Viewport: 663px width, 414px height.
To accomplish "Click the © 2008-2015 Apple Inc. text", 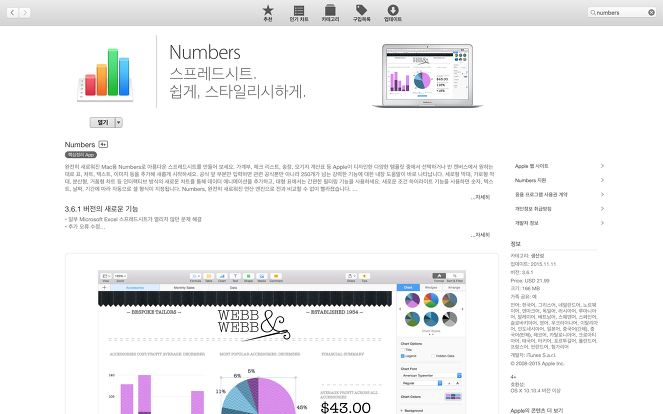I will tap(537, 363).
